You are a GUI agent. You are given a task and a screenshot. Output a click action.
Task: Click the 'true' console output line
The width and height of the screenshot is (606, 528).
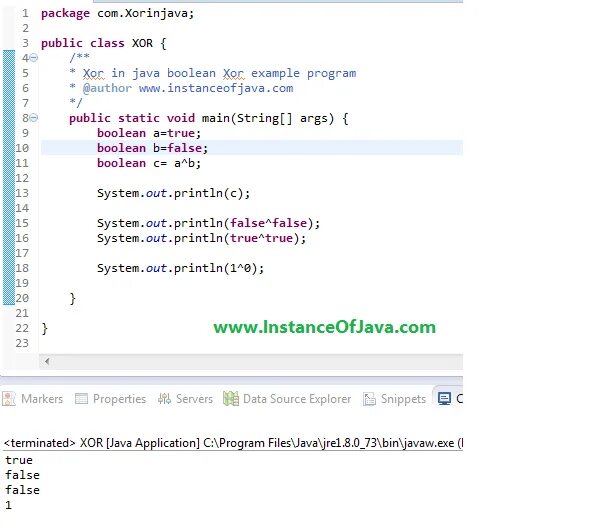click(x=19, y=460)
